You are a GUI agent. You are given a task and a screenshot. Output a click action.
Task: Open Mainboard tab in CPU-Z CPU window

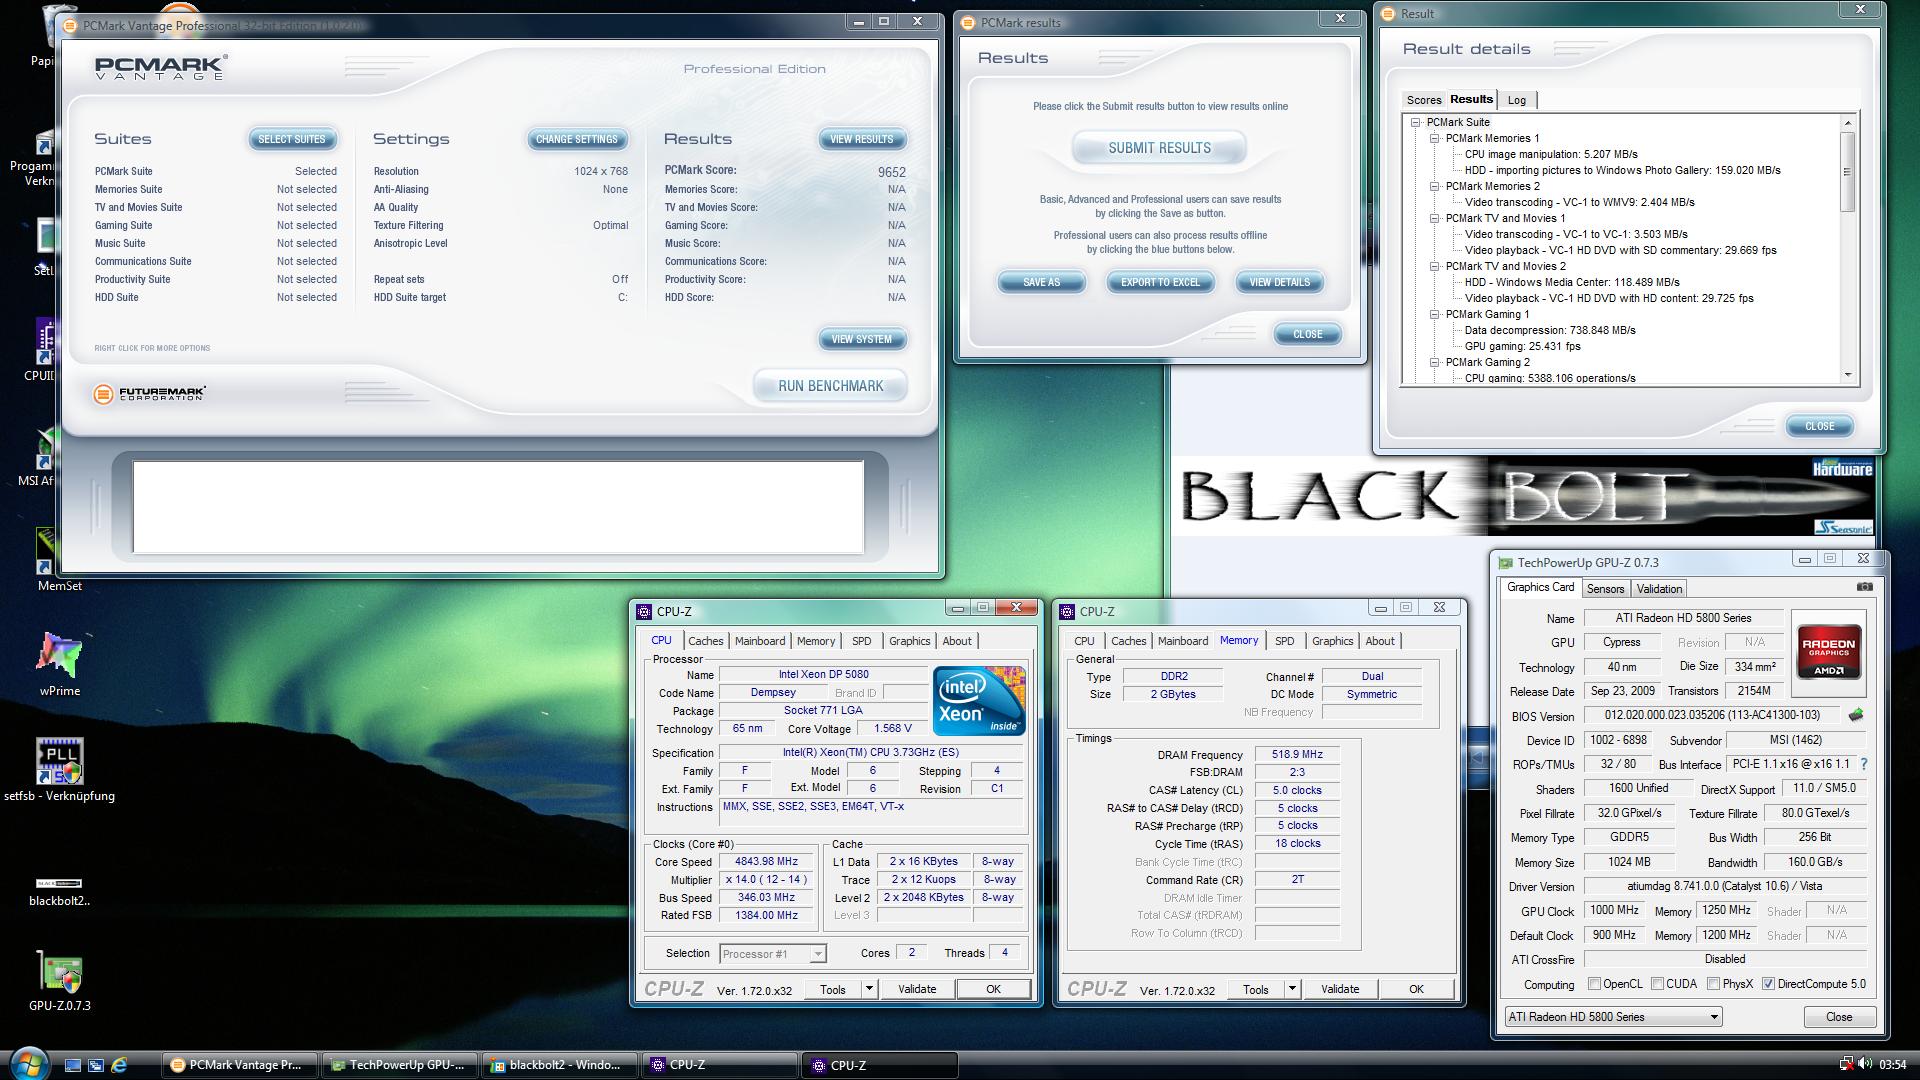[x=760, y=641]
